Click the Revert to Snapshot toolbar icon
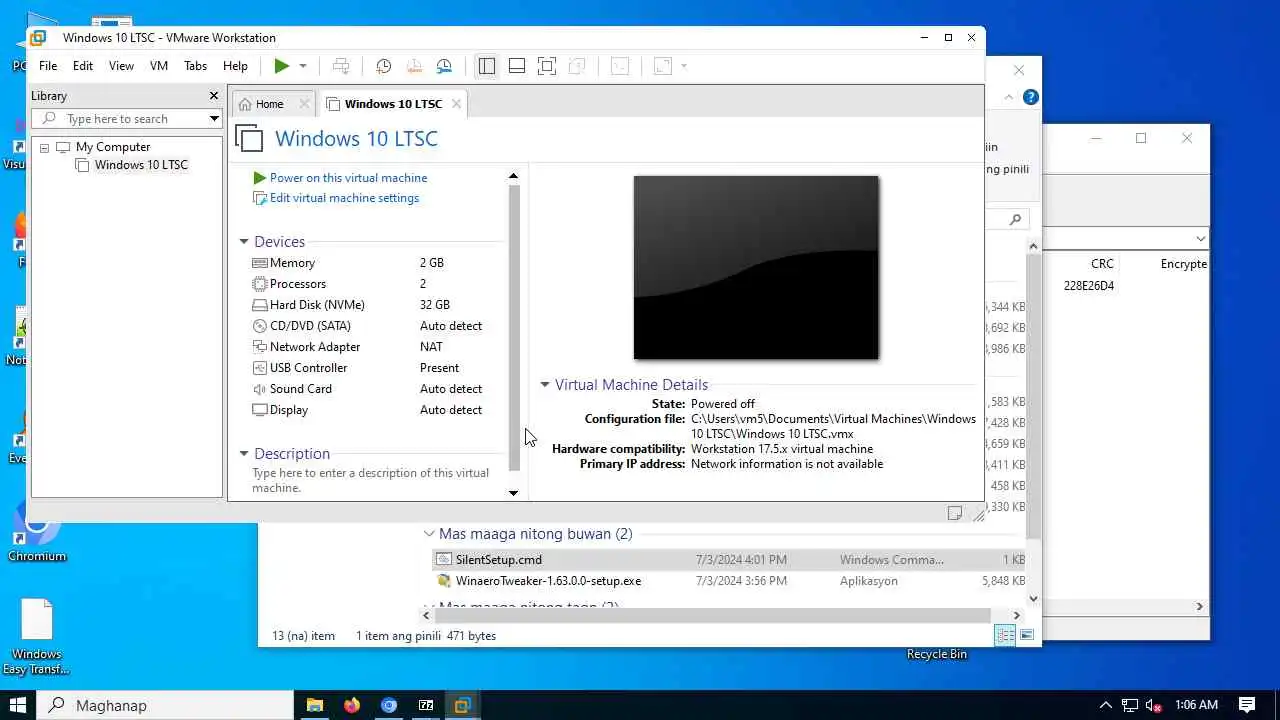The height and width of the screenshot is (720, 1280). [414, 66]
